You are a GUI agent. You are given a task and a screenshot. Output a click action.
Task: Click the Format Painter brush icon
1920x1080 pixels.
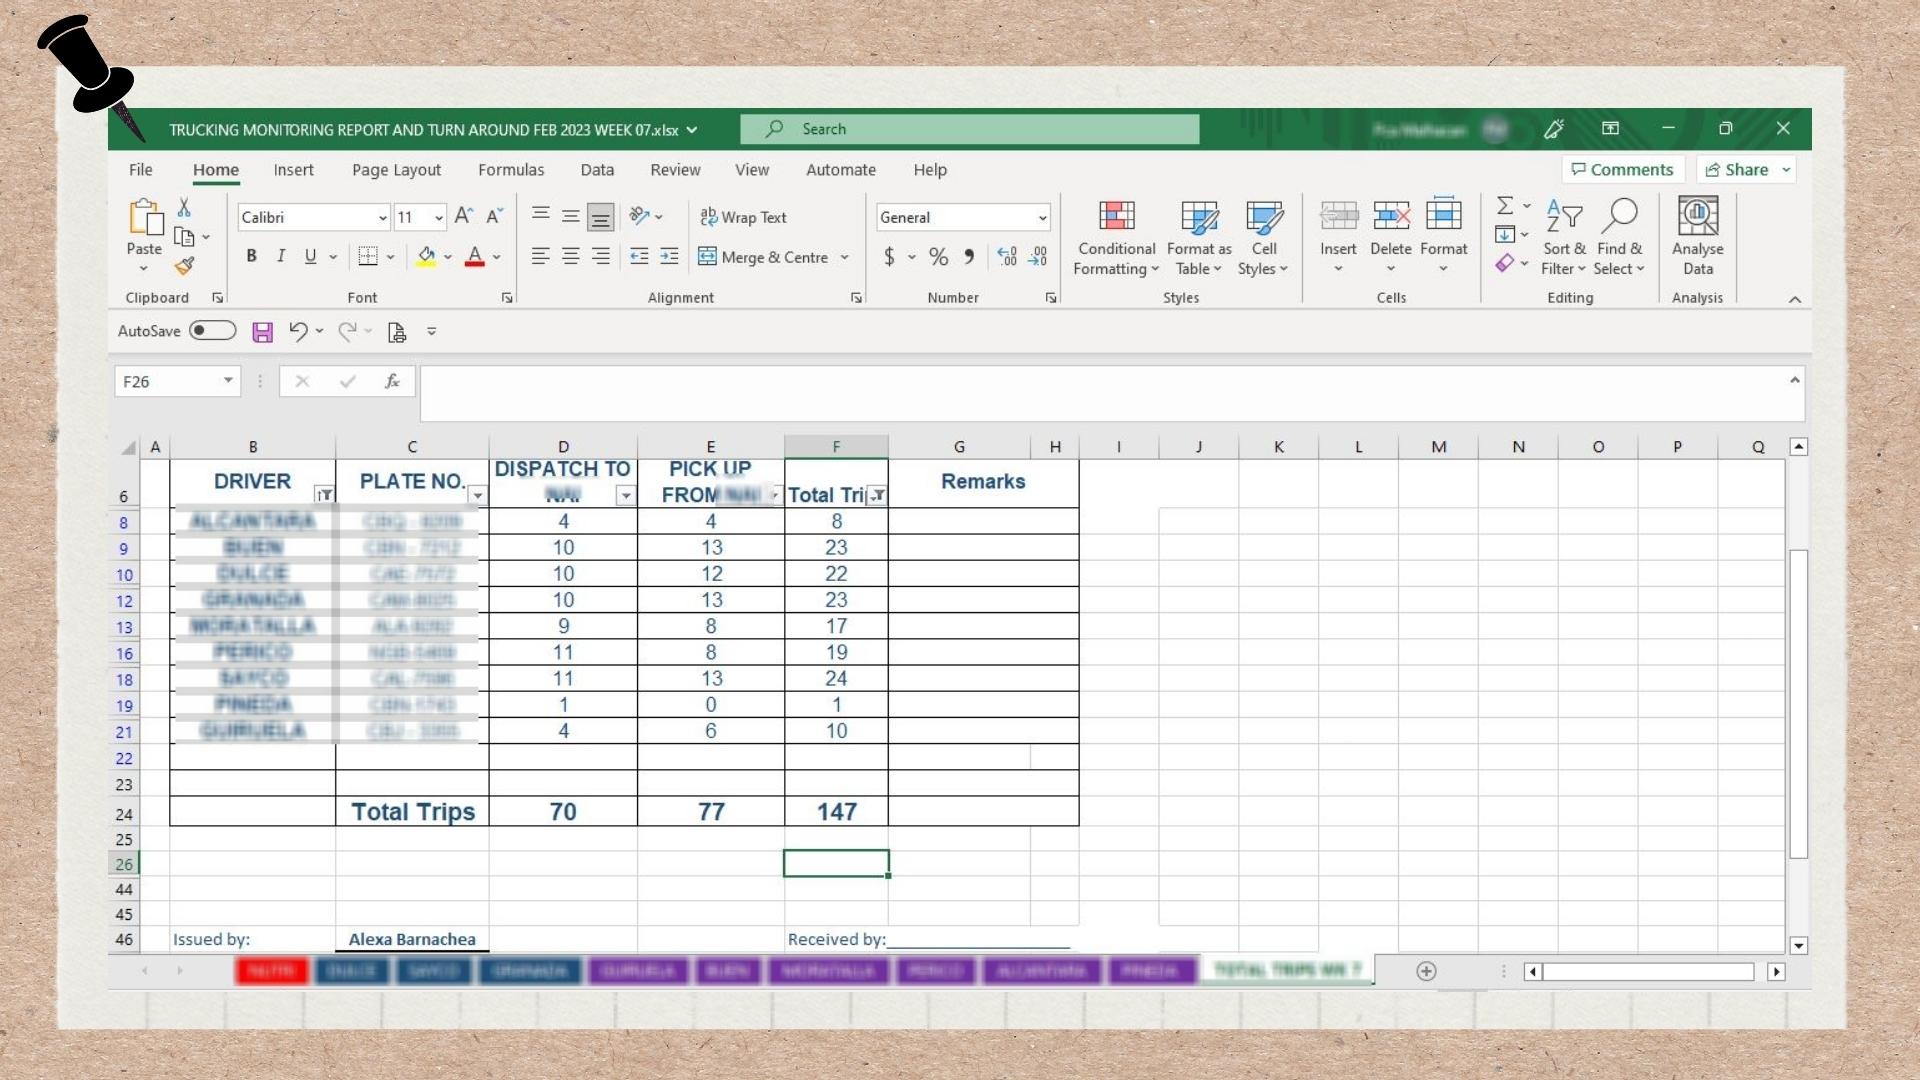click(x=184, y=266)
